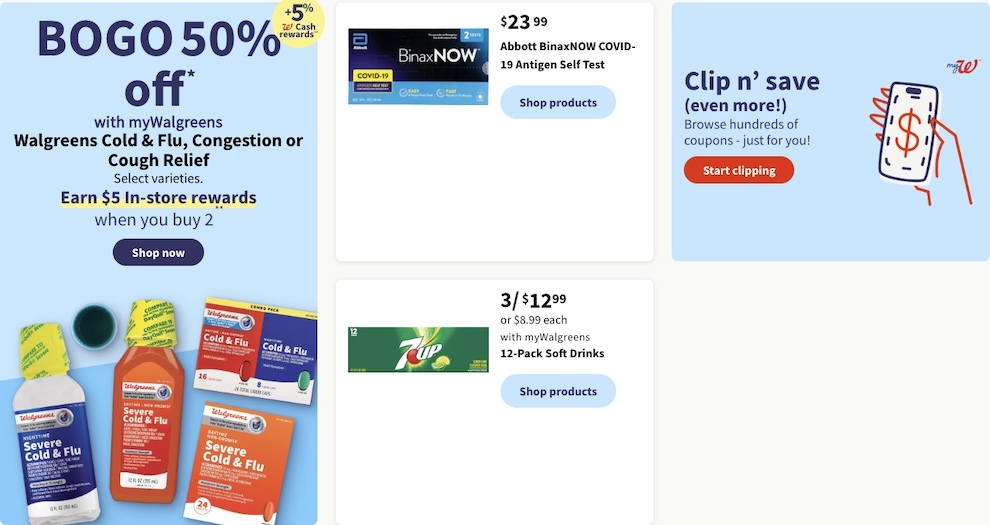Open the 12-Pack Soft Drinks title link
The height and width of the screenshot is (525, 990).
click(552, 353)
